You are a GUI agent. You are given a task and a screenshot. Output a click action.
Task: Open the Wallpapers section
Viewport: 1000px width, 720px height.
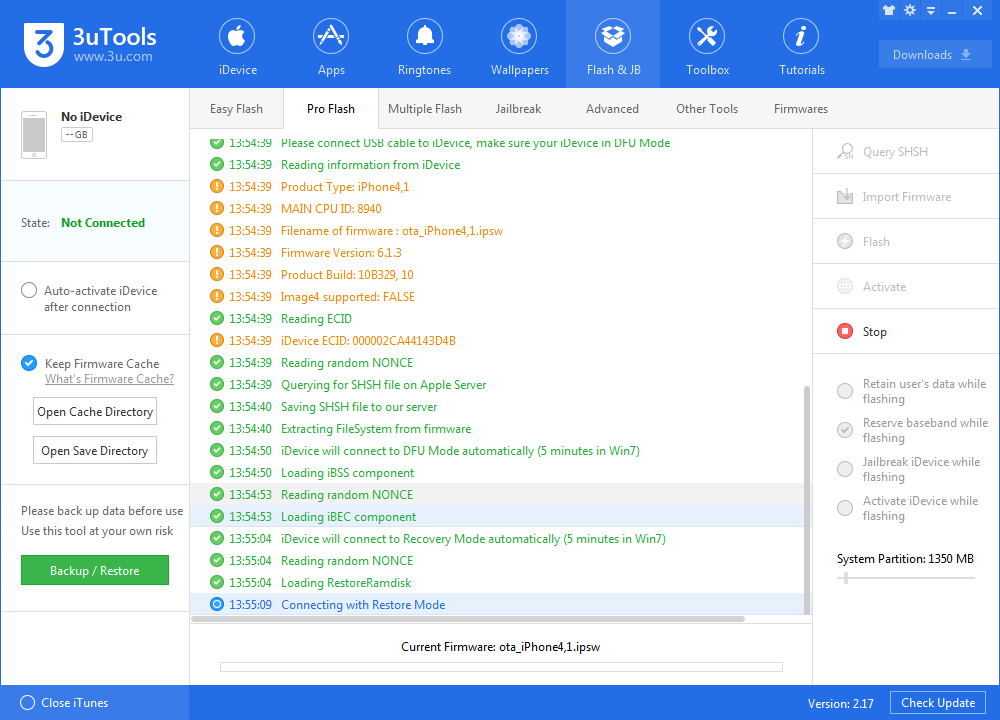519,46
